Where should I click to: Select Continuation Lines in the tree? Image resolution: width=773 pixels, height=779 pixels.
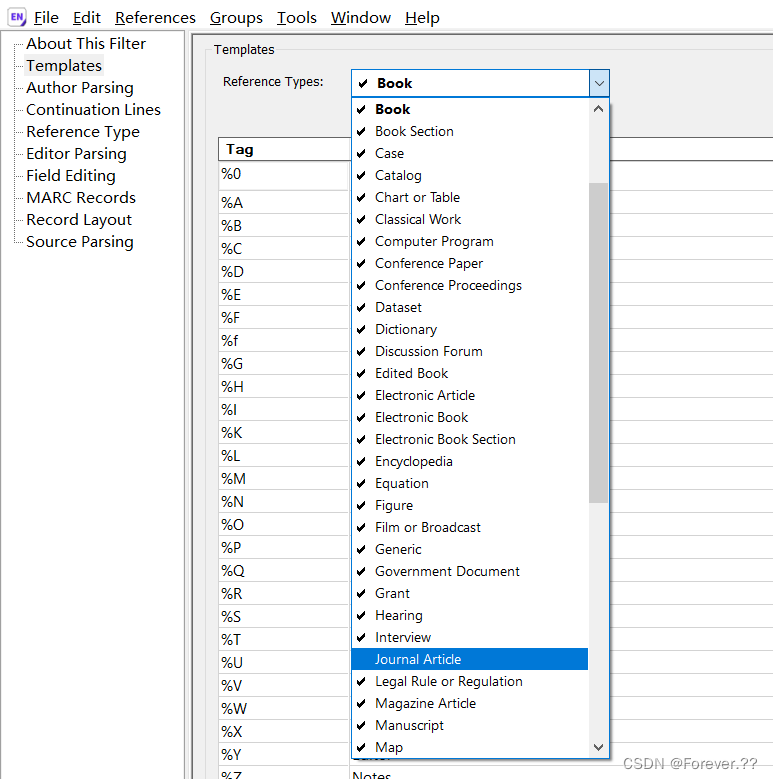point(93,110)
